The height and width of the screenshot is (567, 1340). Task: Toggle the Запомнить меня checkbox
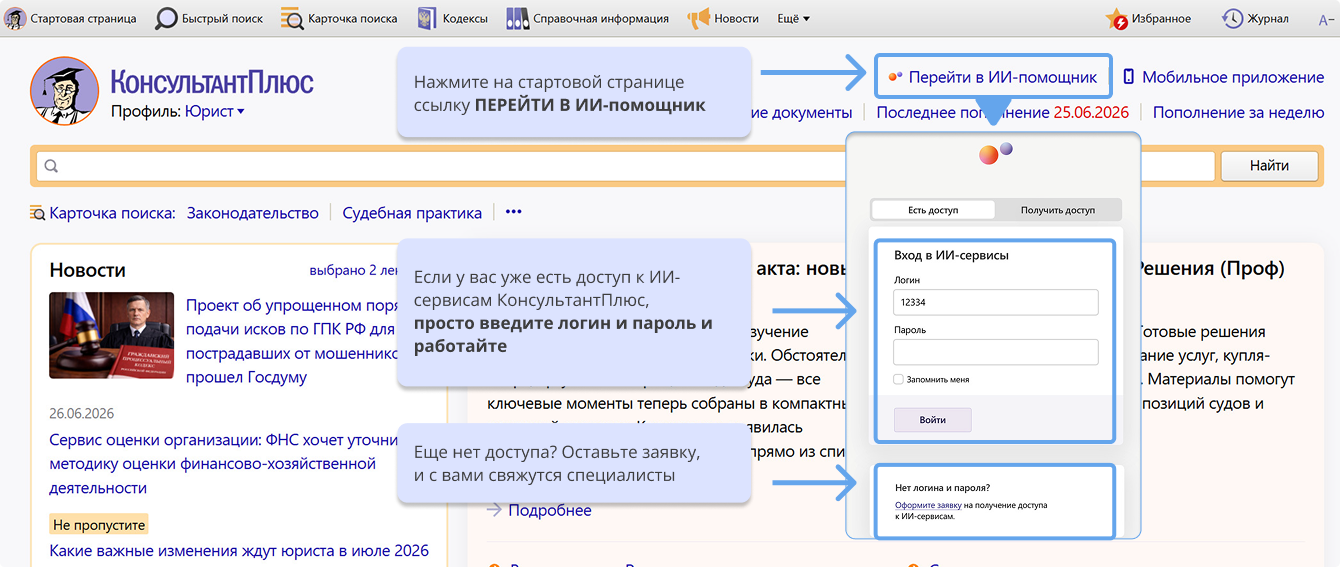898,380
